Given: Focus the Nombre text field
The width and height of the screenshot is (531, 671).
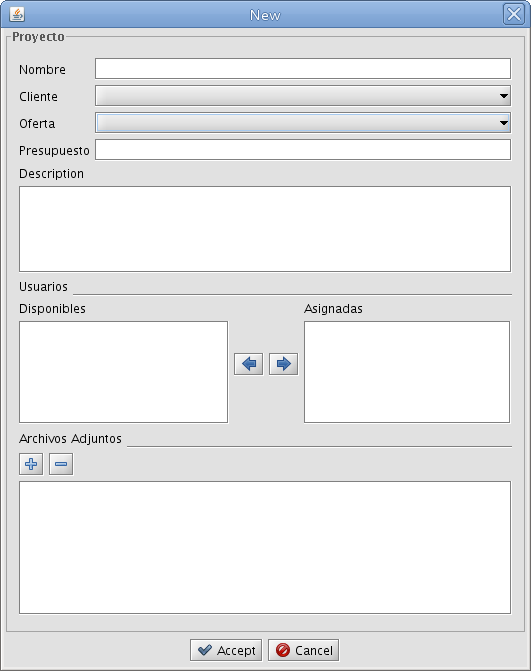Looking at the screenshot, I should tap(303, 68).
